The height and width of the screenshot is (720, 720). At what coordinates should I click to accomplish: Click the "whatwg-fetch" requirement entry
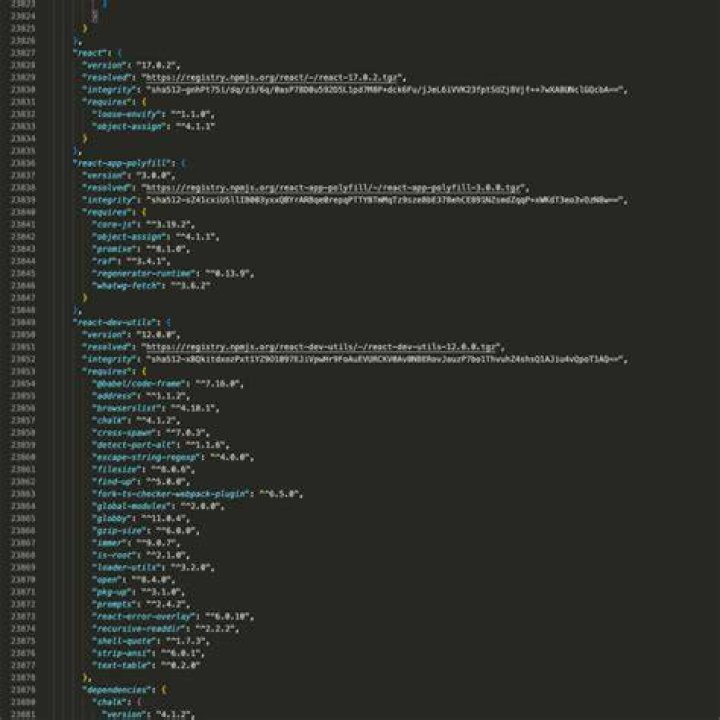151,286
